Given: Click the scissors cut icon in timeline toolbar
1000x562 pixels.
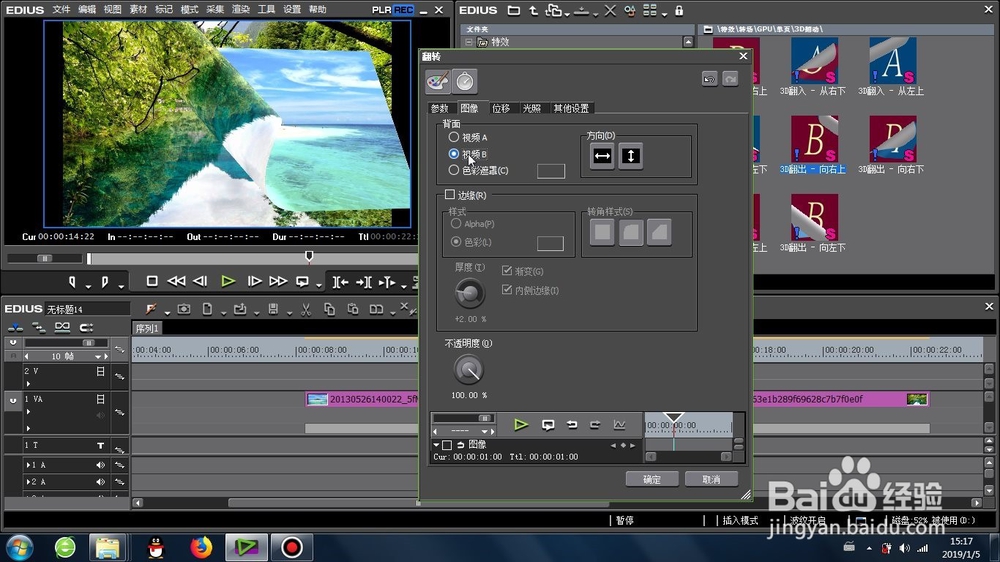Looking at the screenshot, I should (x=306, y=309).
